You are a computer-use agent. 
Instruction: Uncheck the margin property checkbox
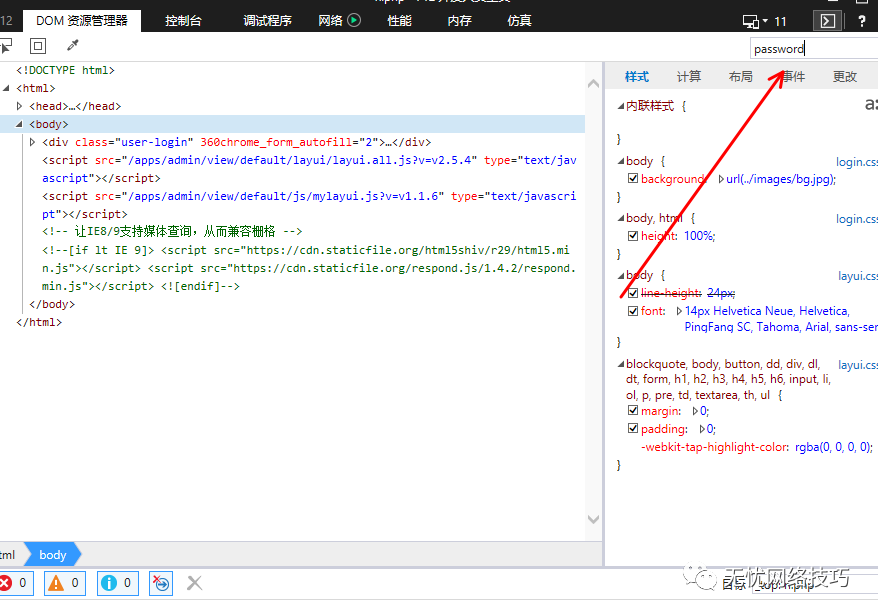633,410
